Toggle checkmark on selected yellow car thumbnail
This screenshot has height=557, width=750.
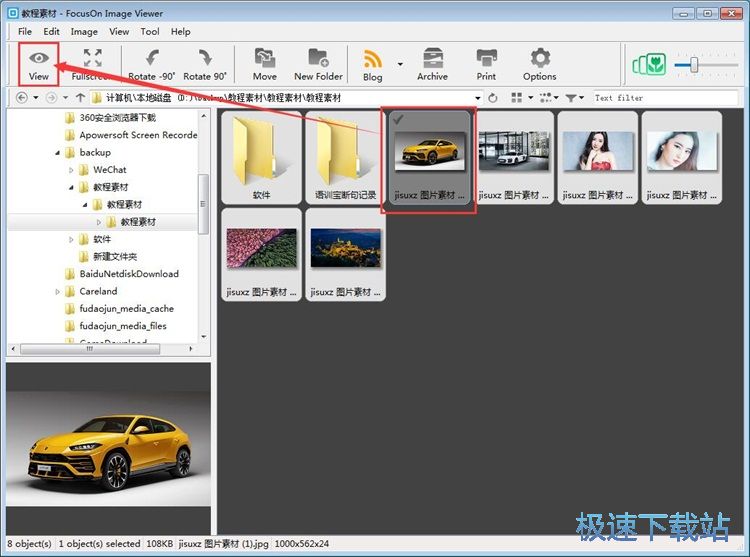[399, 120]
